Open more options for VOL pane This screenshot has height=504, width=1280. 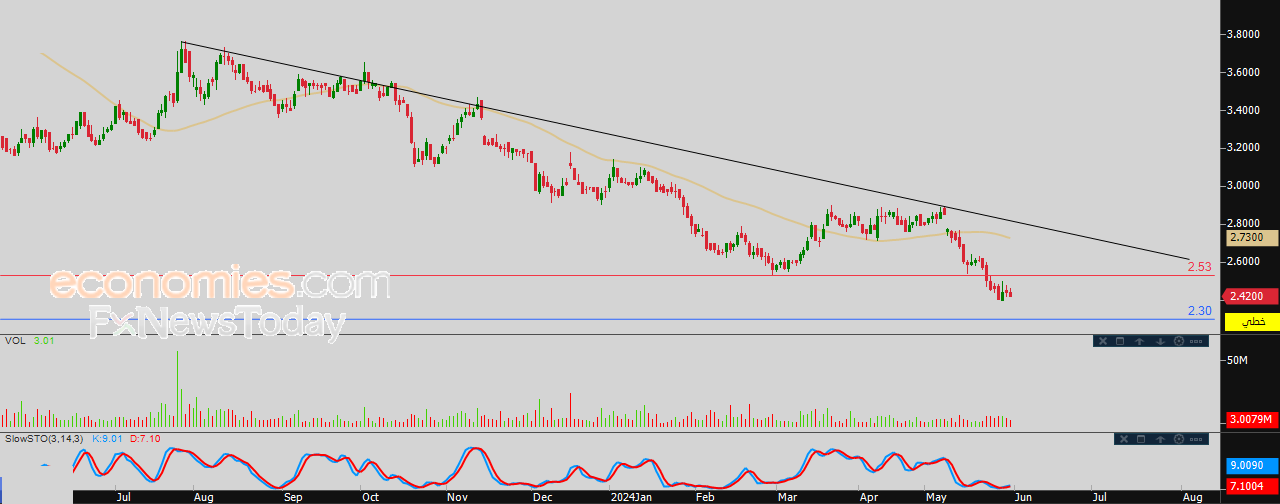[x=1196, y=341]
